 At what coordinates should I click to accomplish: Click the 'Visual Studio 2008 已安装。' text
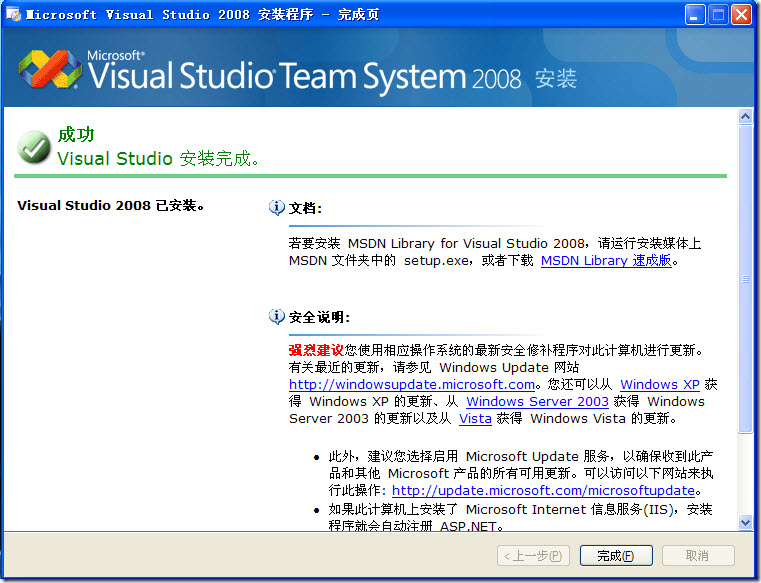(111, 205)
